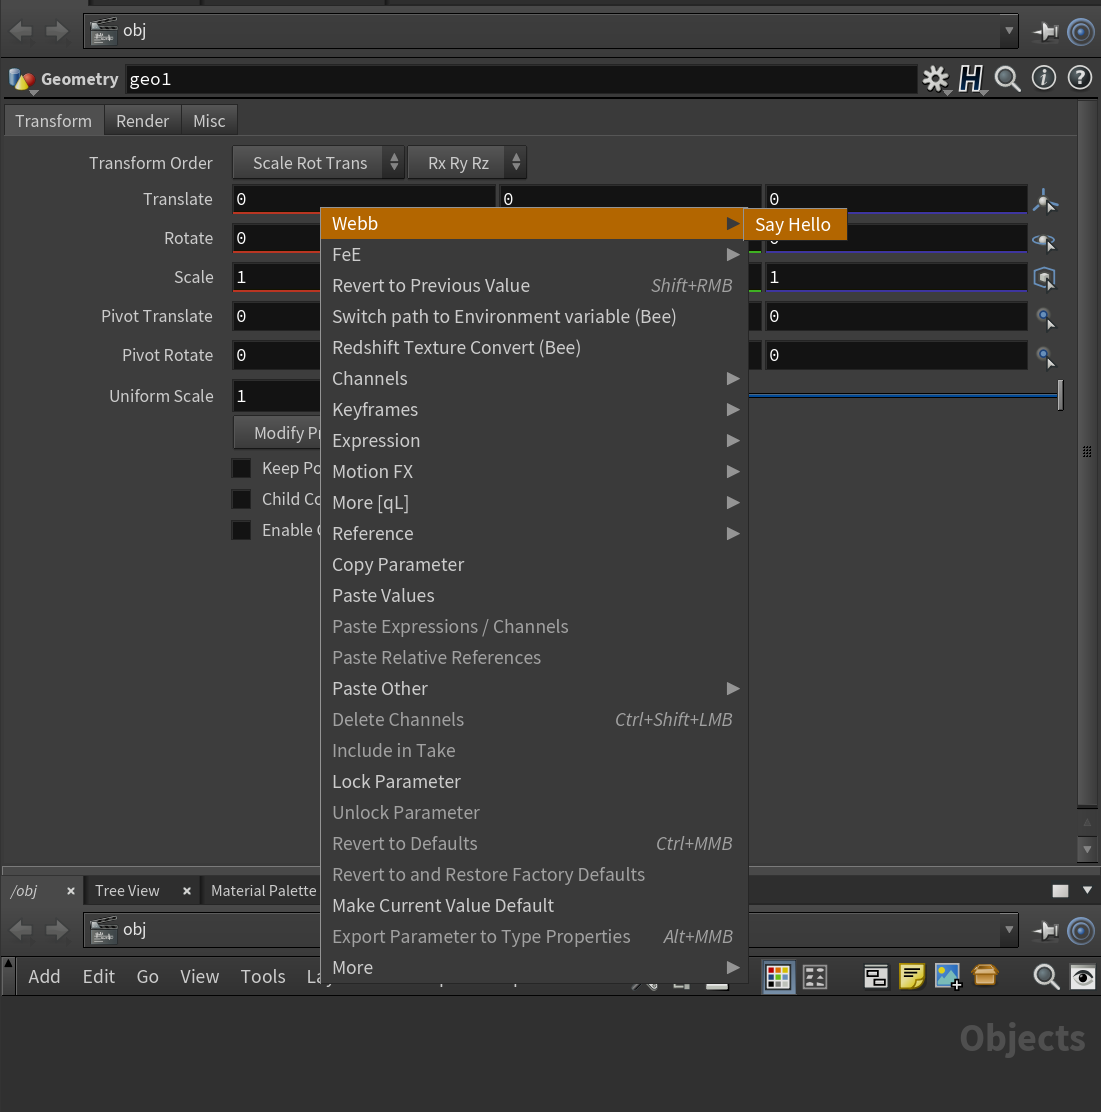Image resolution: width=1101 pixels, height=1112 pixels.
Task: Click the Pivot Rotate picker icon
Action: [x=1046, y=357]
